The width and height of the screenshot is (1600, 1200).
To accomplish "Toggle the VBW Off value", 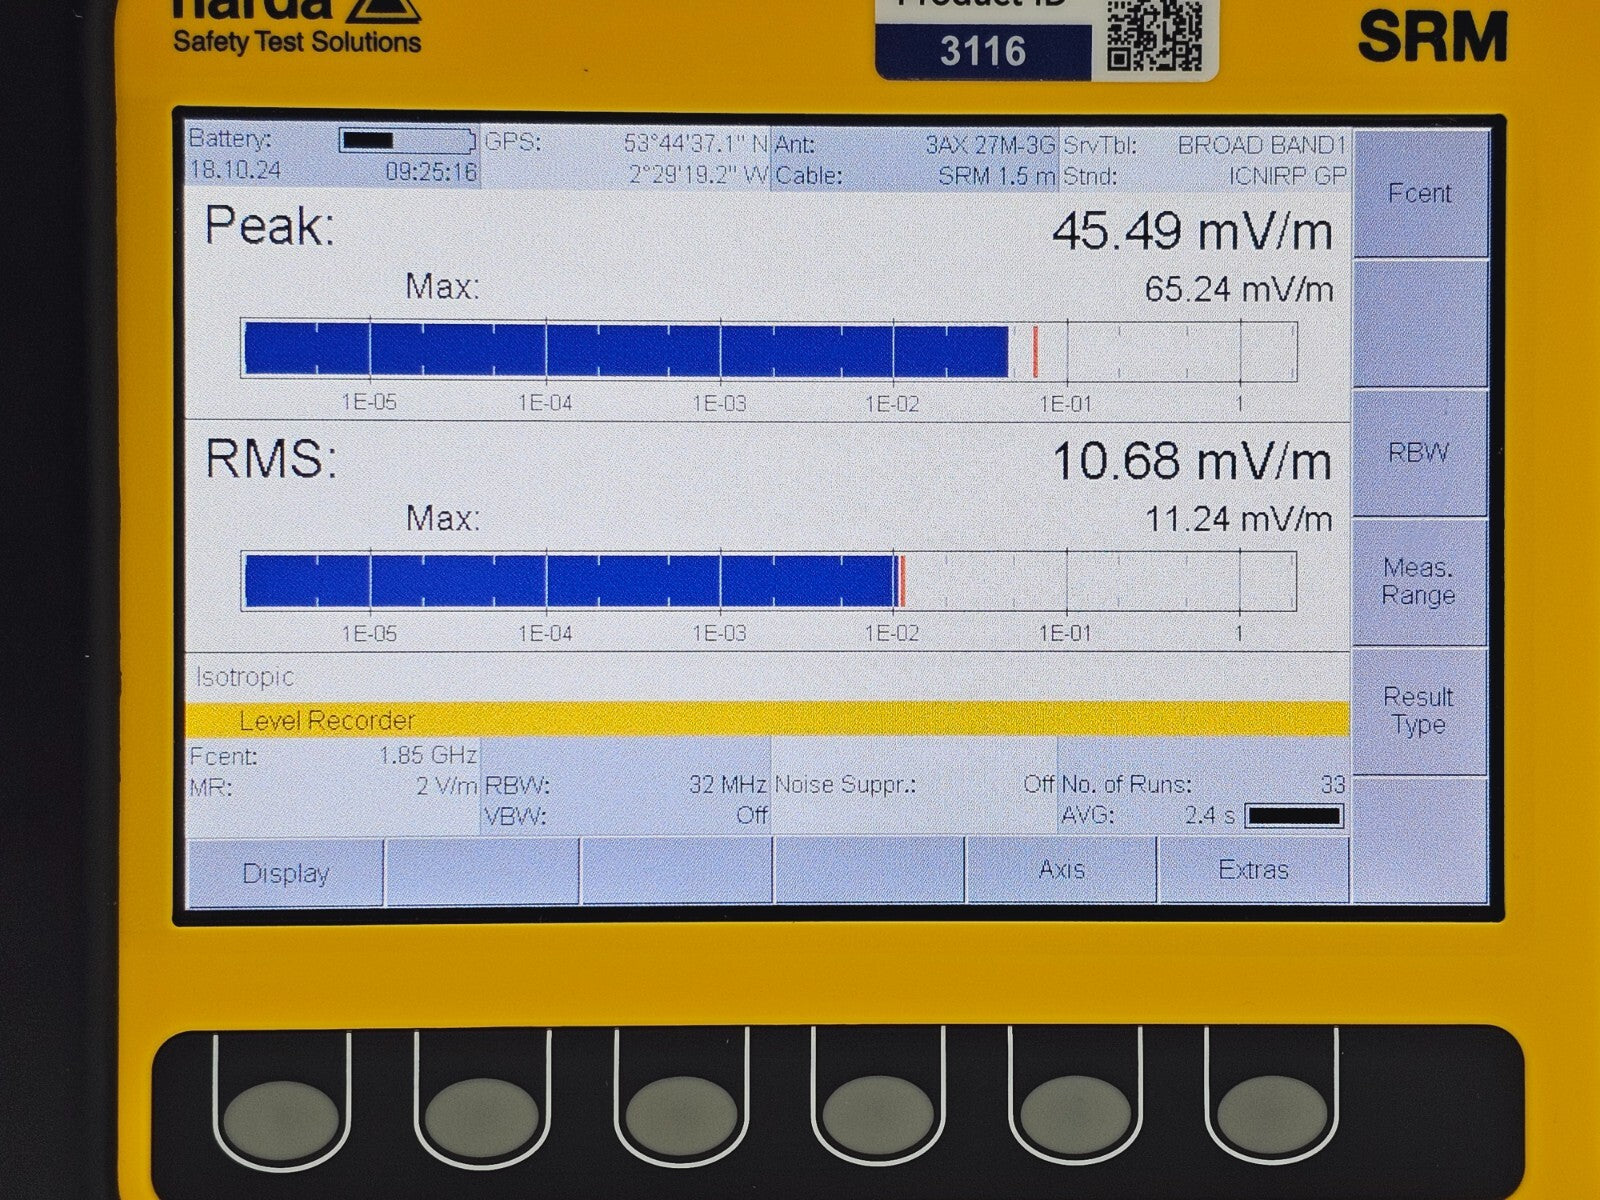I will click(x=751, y=816).
